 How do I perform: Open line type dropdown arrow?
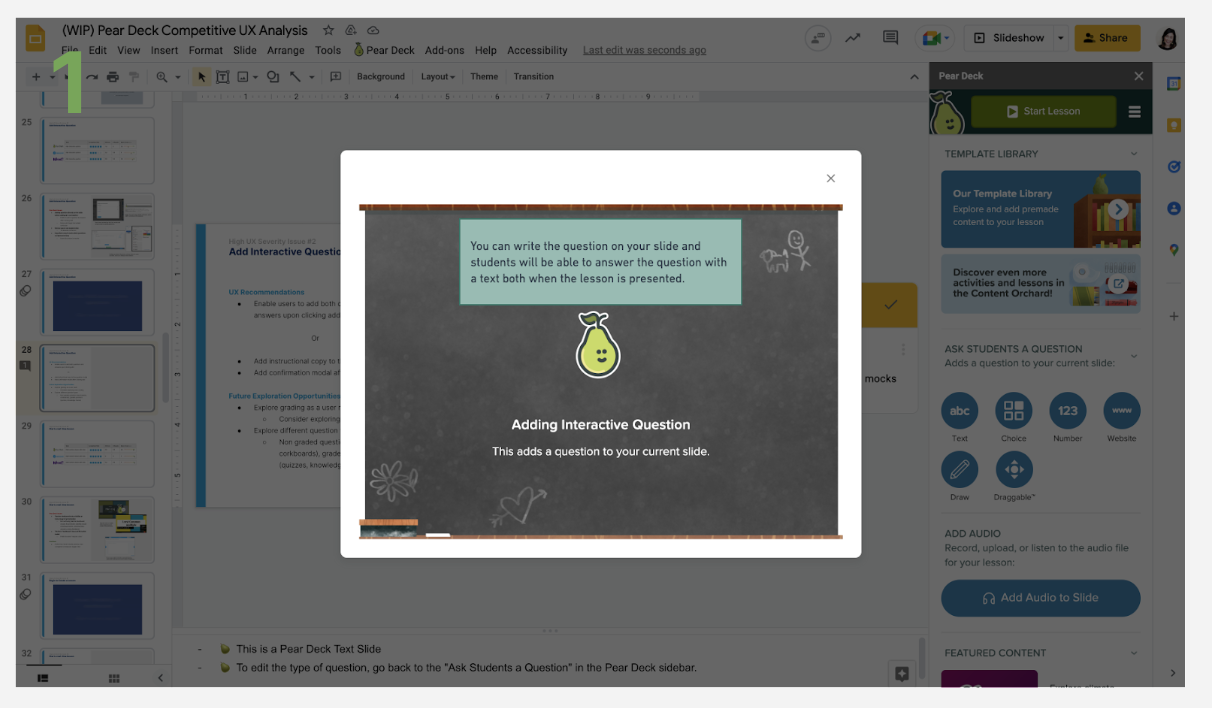(x=311, y=77)
